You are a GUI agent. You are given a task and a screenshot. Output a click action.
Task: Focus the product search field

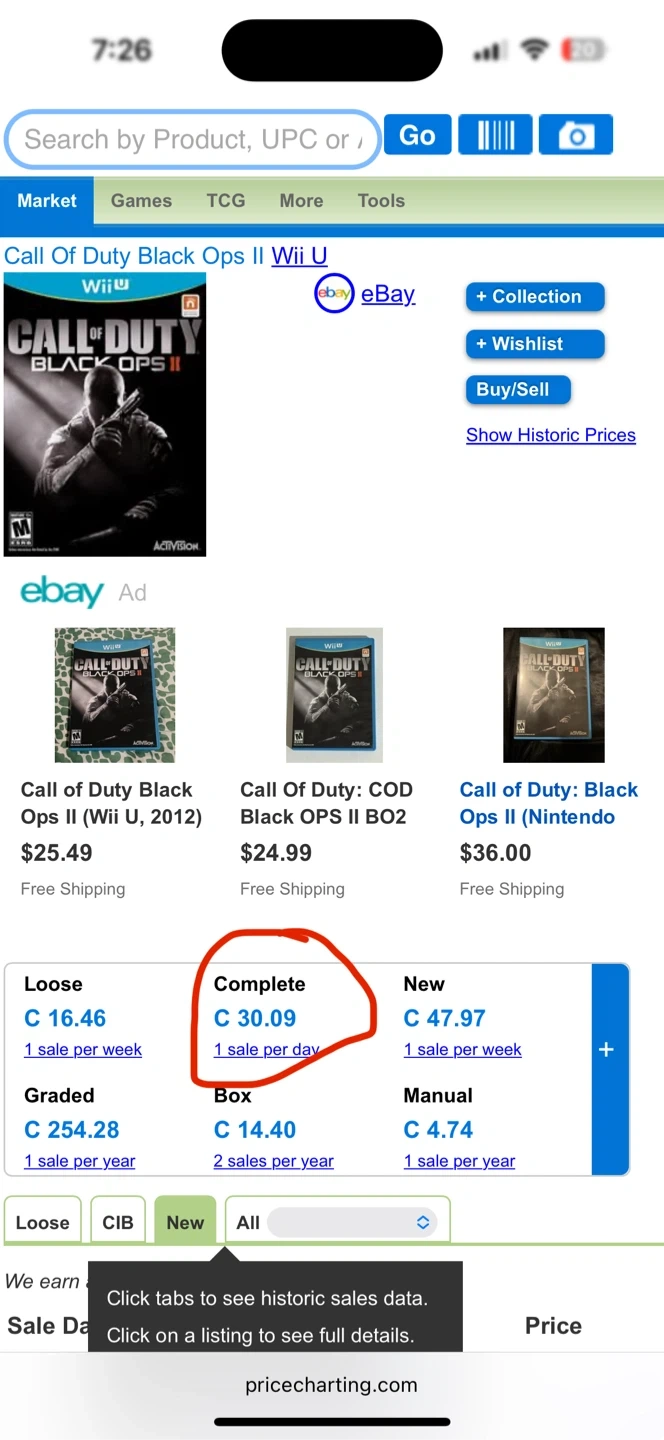[x=192, y=139]
